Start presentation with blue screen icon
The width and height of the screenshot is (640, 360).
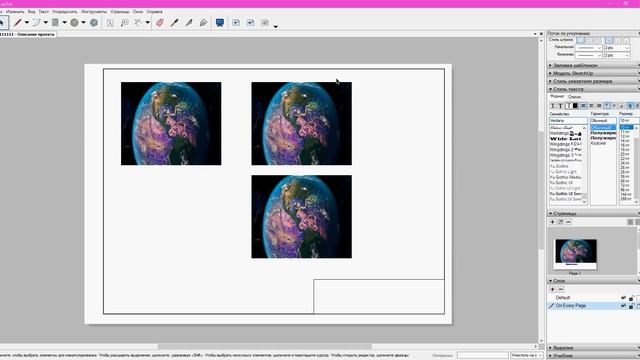[x=220, y=22]
